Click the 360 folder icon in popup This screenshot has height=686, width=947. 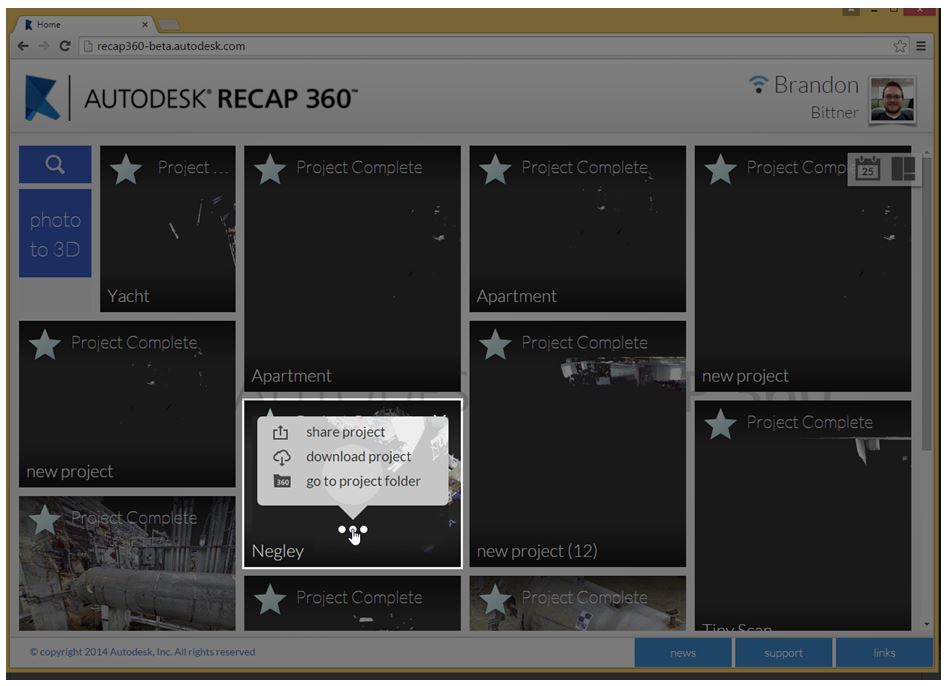click(x=282, y=481)
